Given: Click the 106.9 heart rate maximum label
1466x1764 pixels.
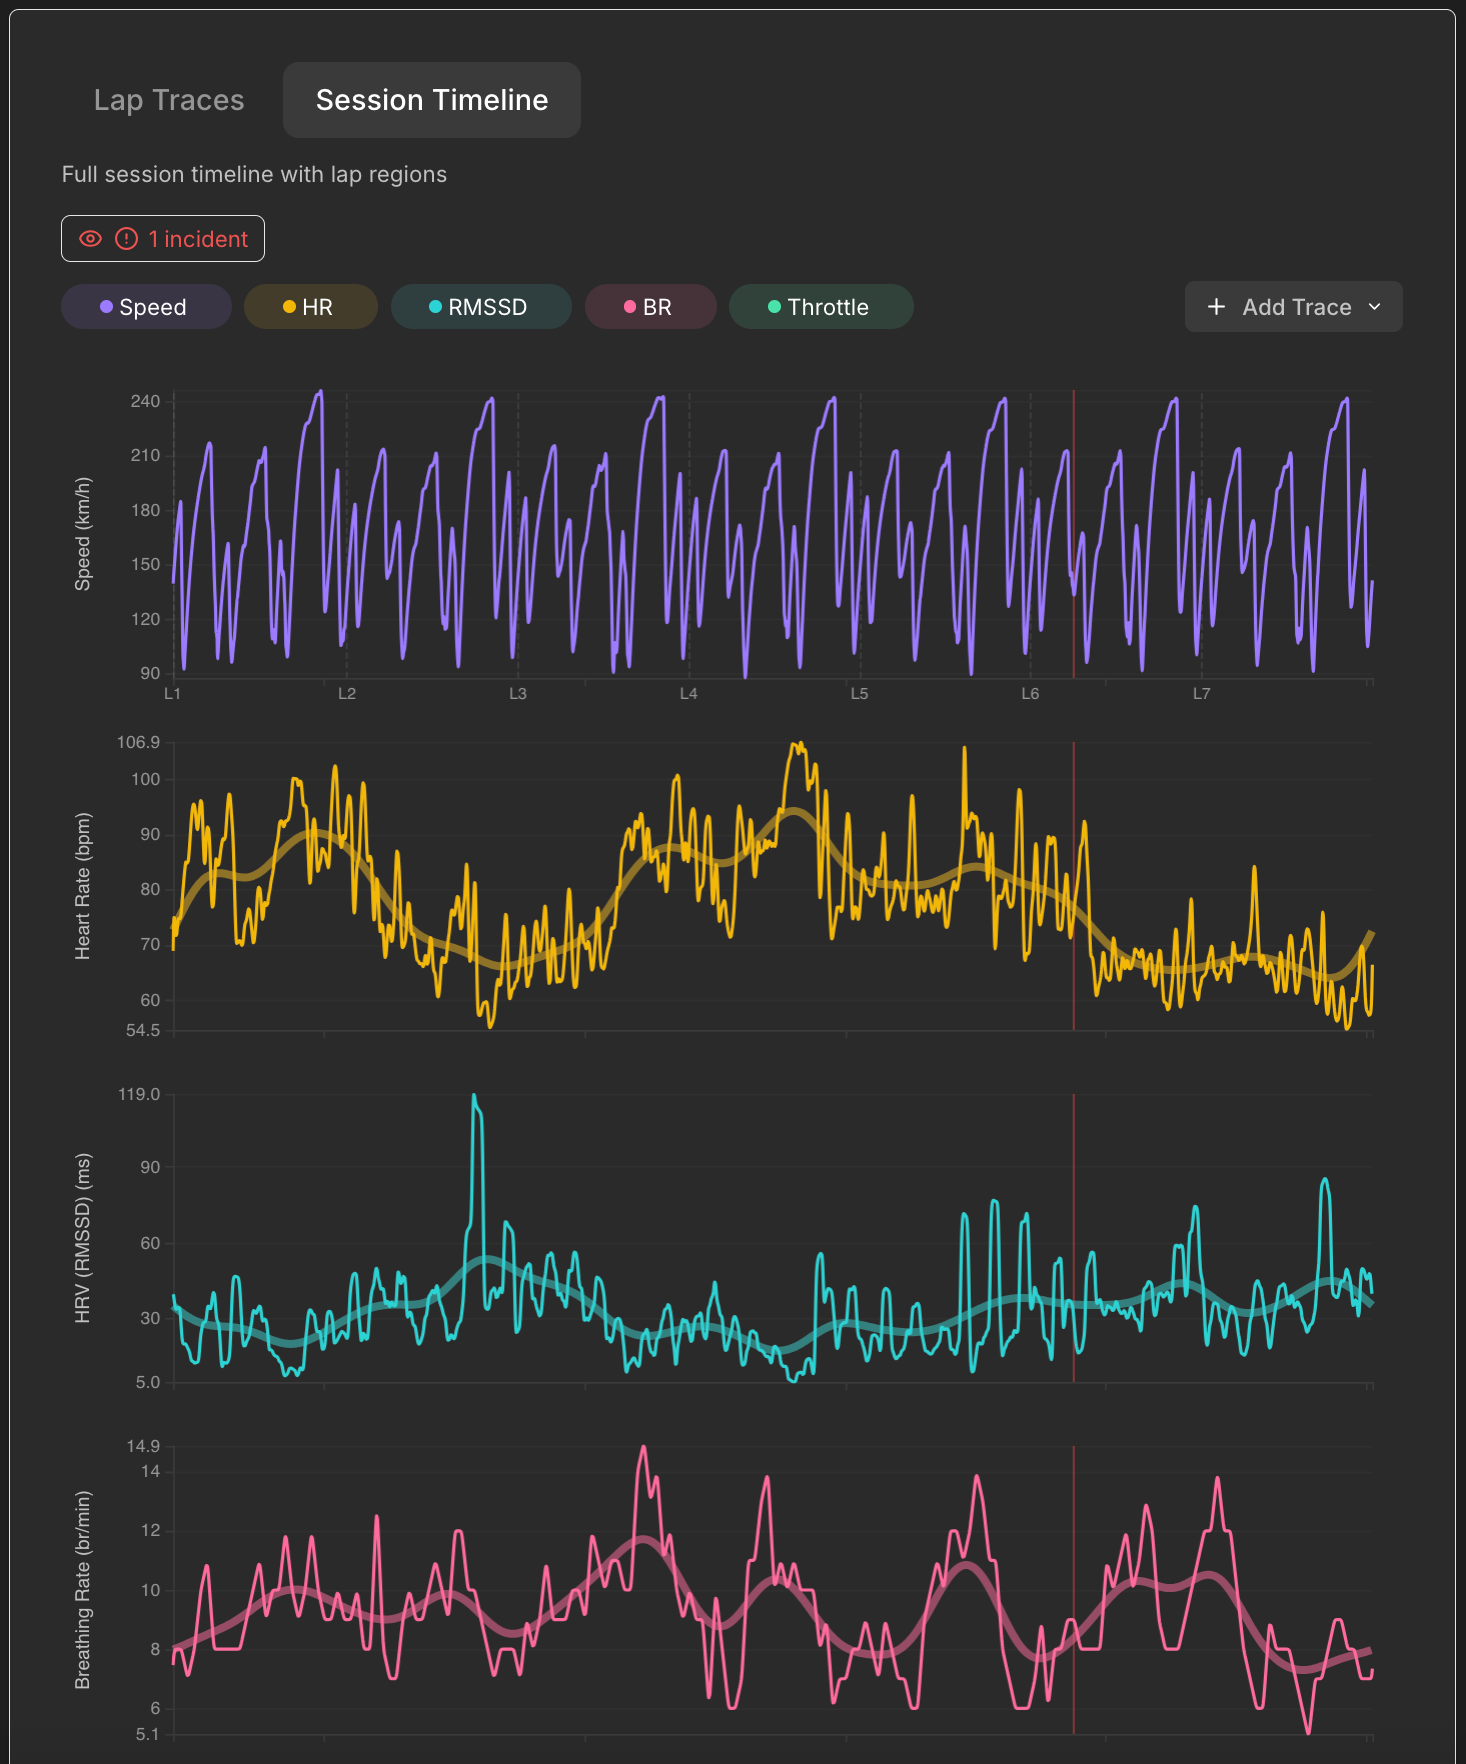Looking at the screenshot, I should (x=139, y=742).
